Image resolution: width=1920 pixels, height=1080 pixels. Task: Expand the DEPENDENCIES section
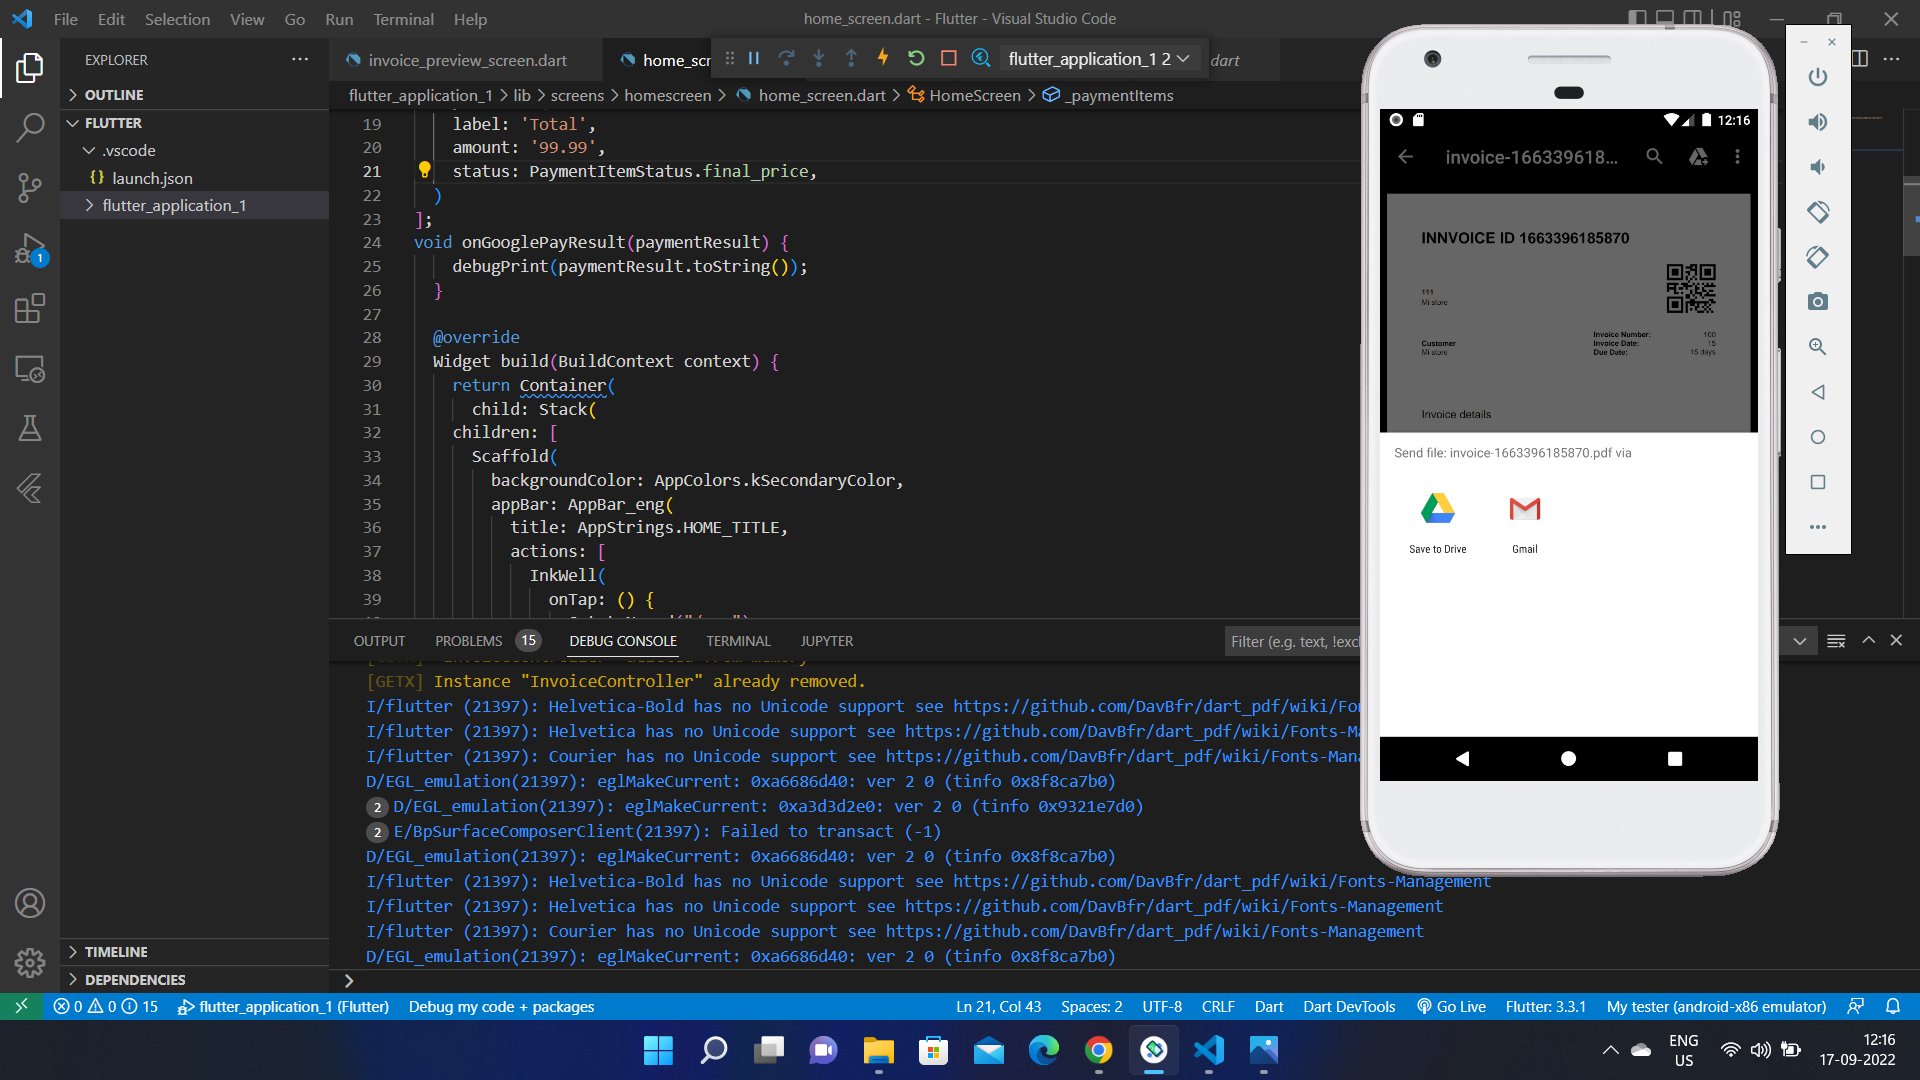[x=195, y=980]
